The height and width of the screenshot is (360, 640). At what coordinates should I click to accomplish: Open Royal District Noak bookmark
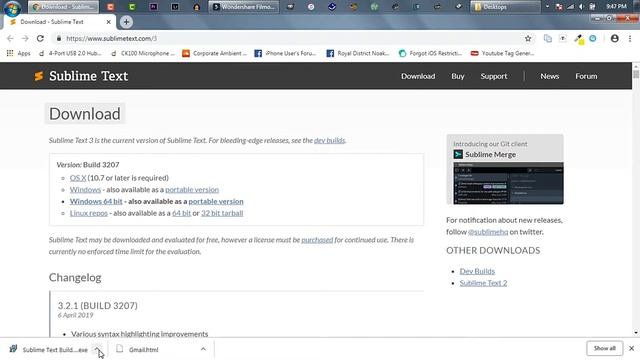pyautogui.click(x=358, y=53)
